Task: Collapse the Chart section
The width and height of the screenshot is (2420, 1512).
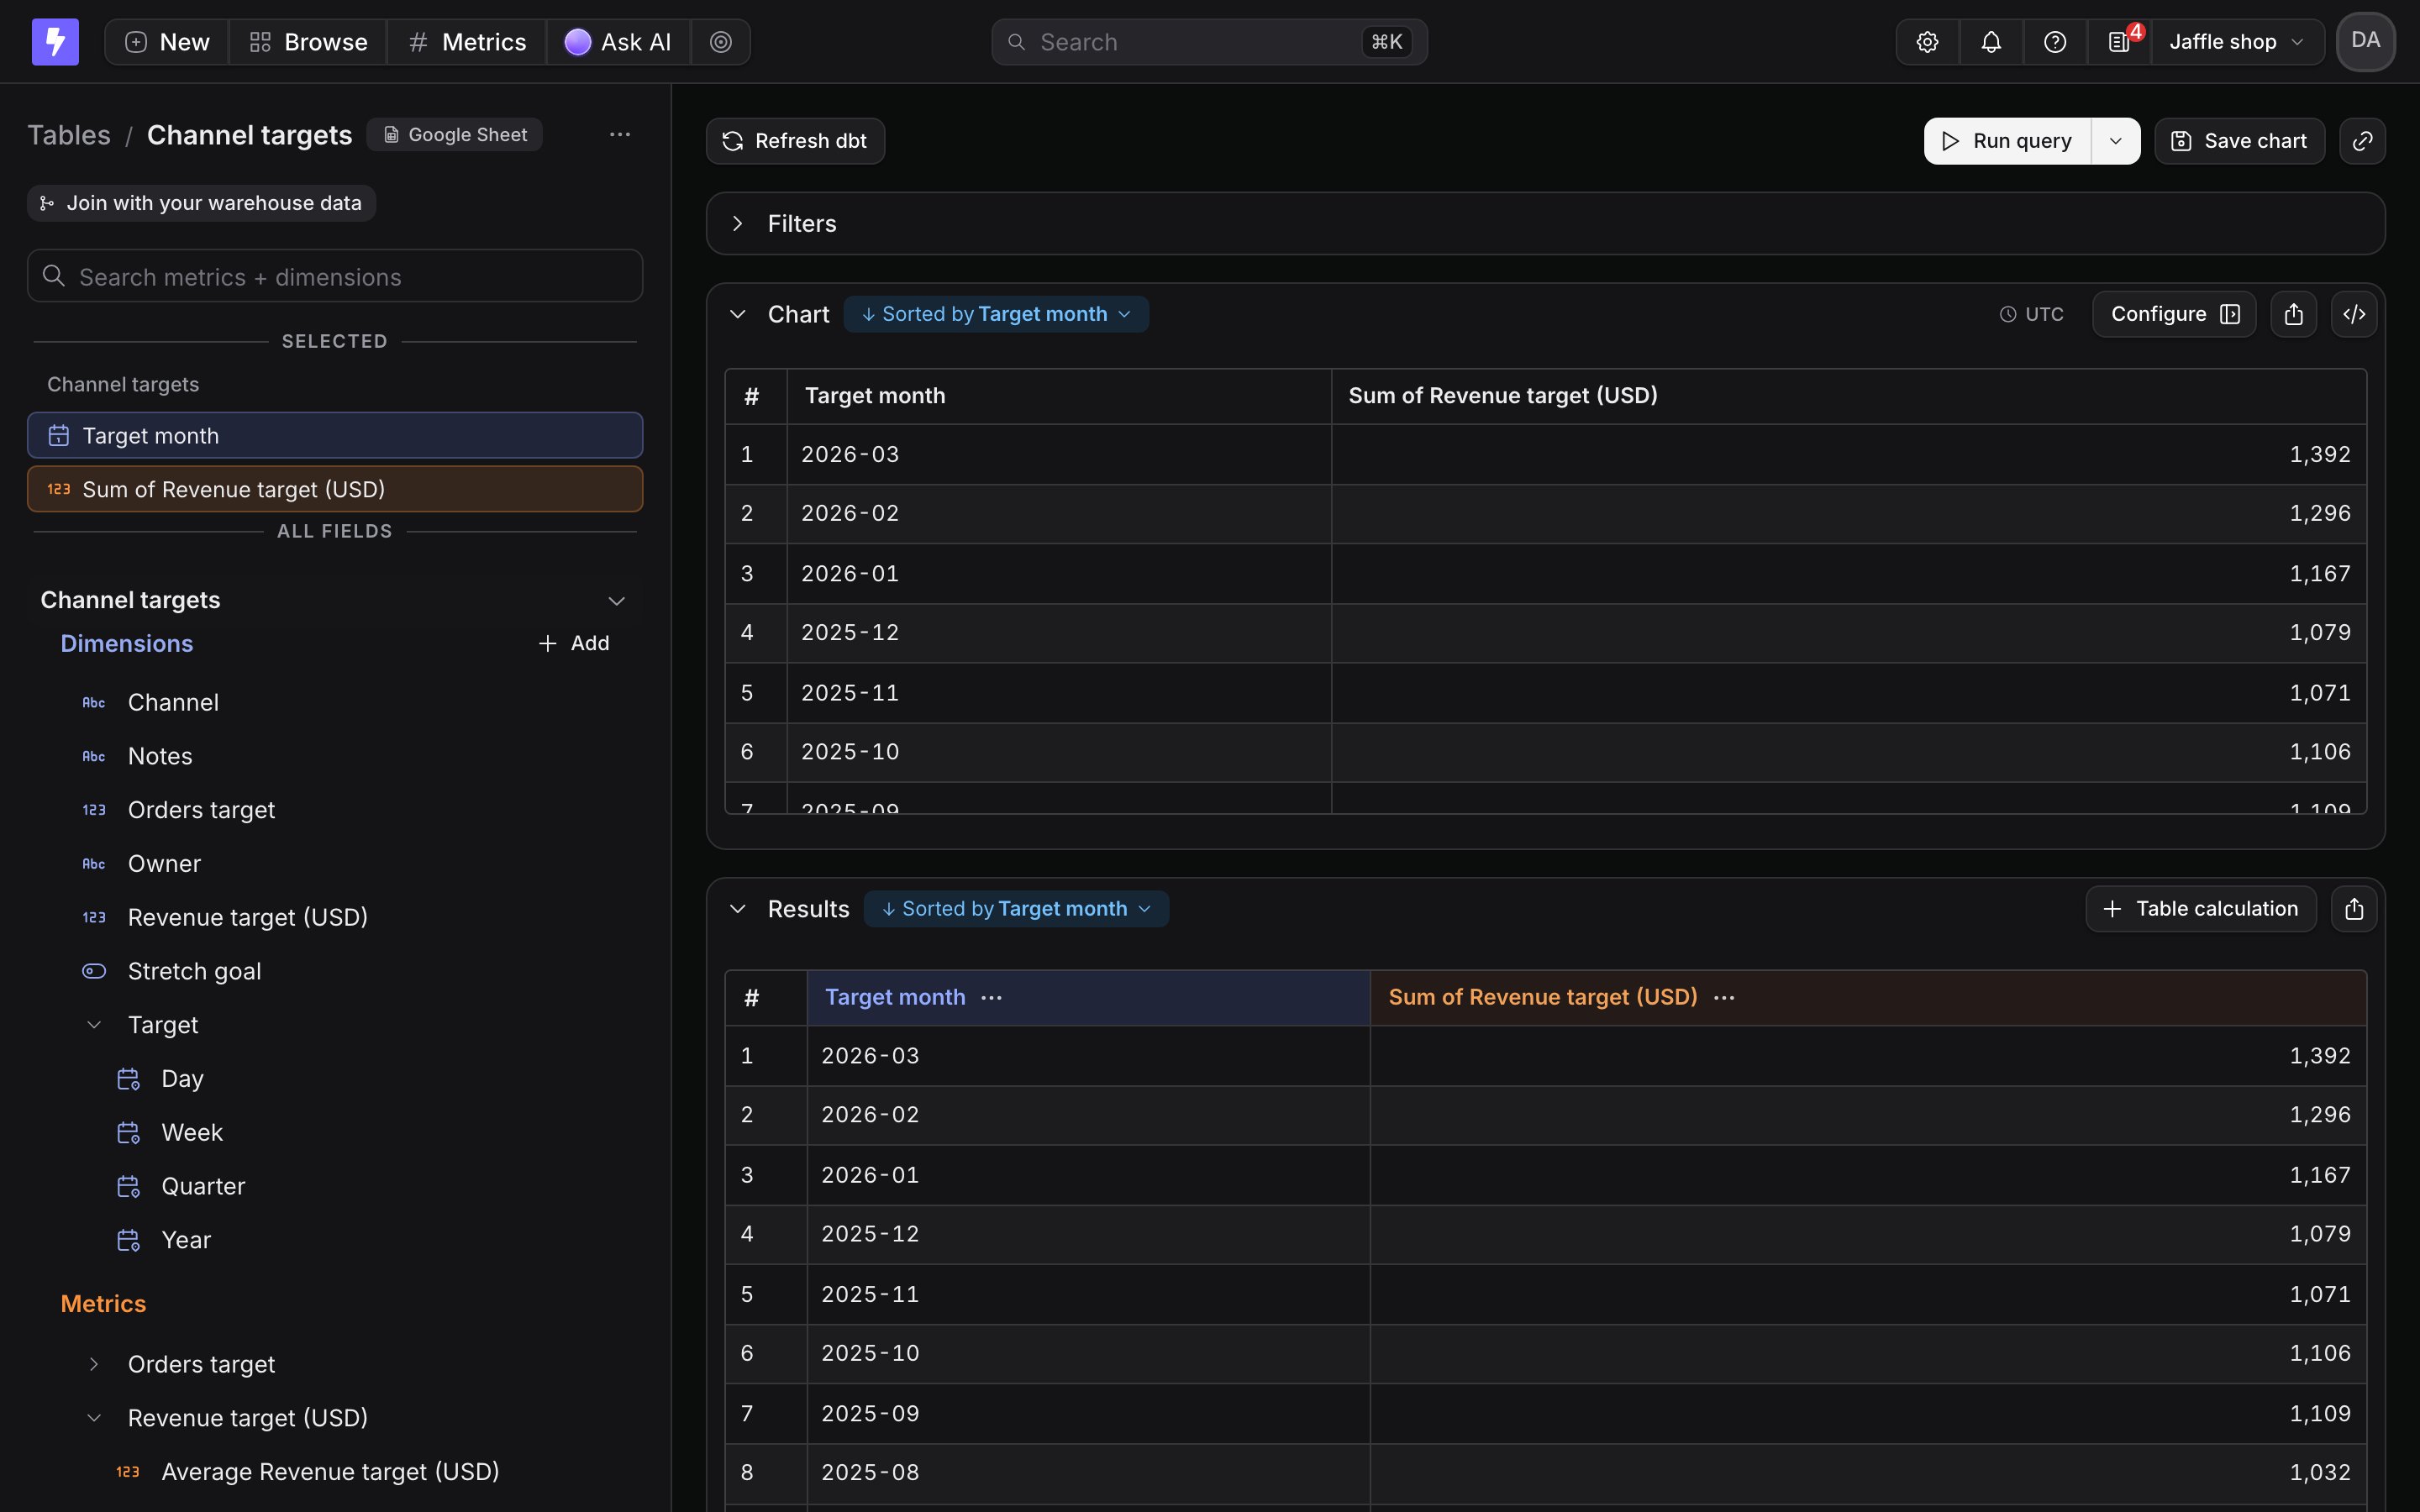Action: pyautogui.click(x=738, y=314)
